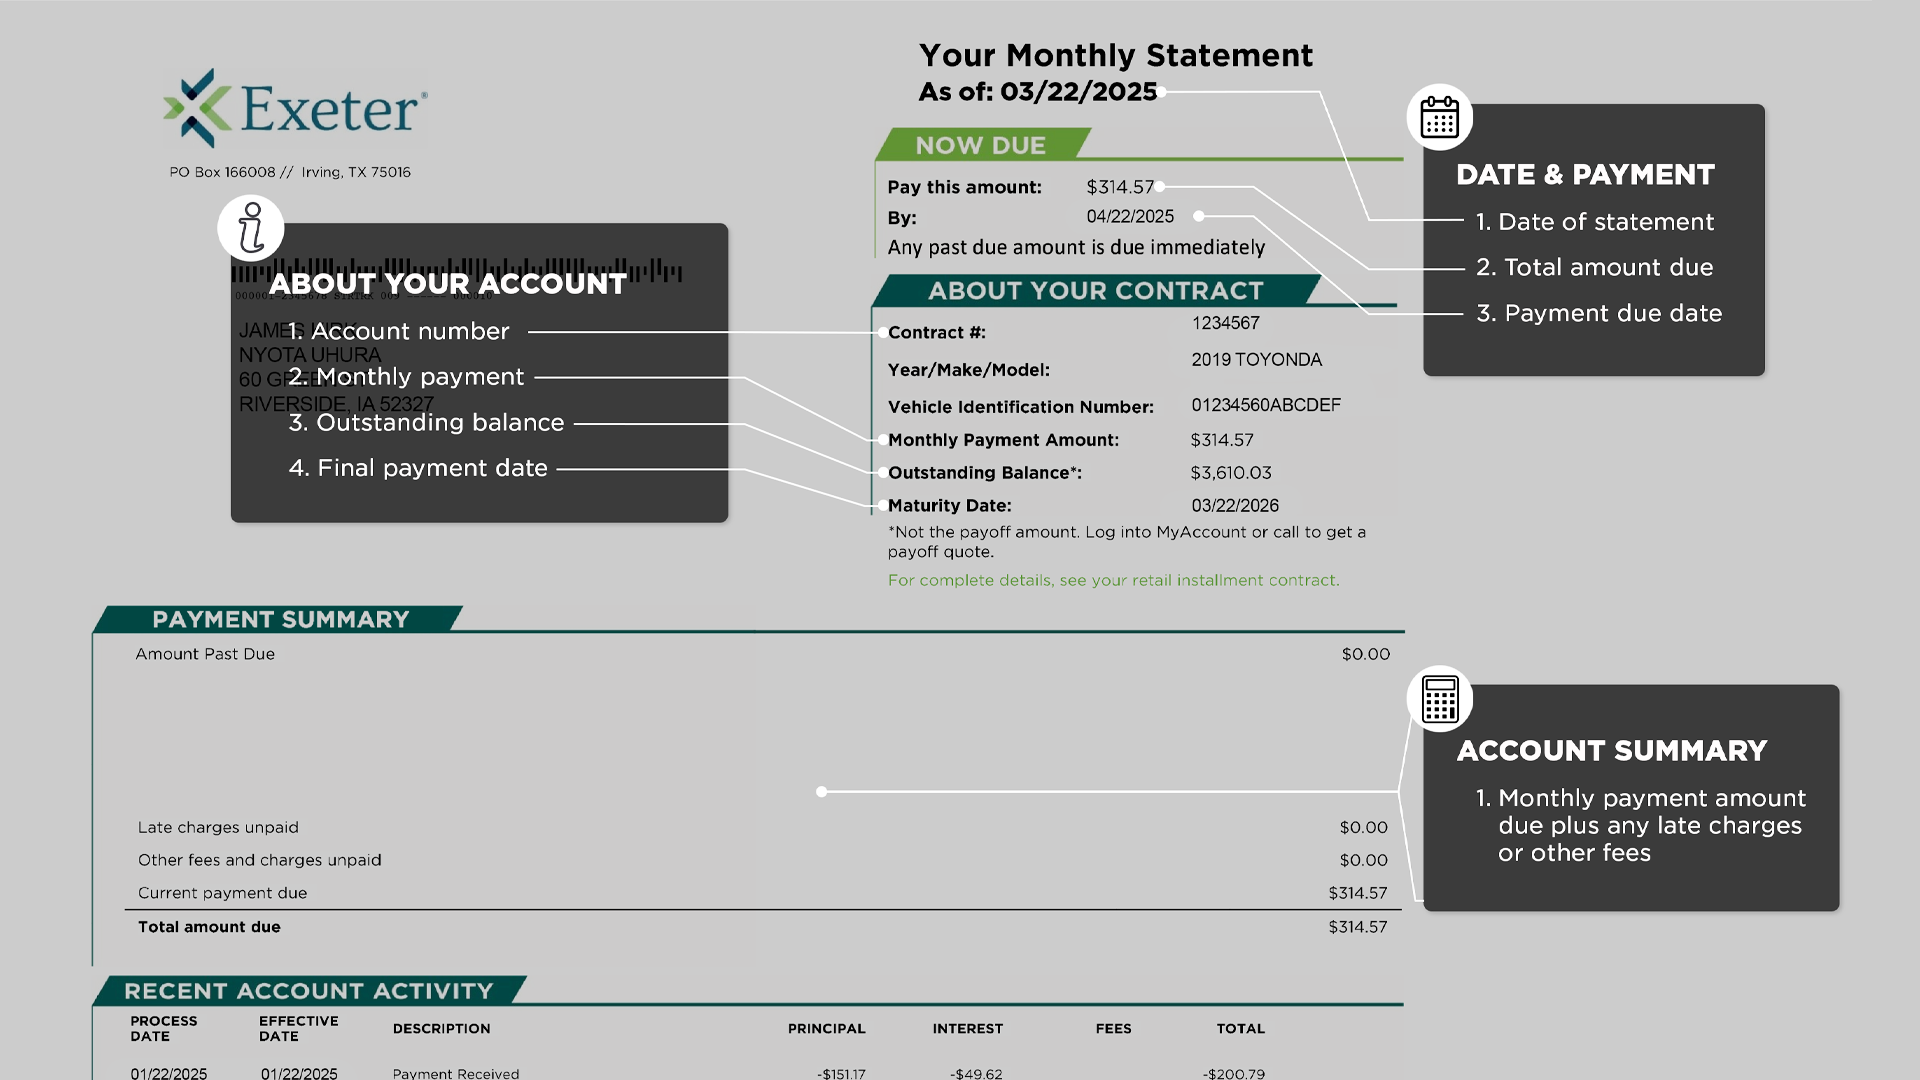
Task: Click the Monthly Payment Amount $314.57 value
Action: (1222, 440)
